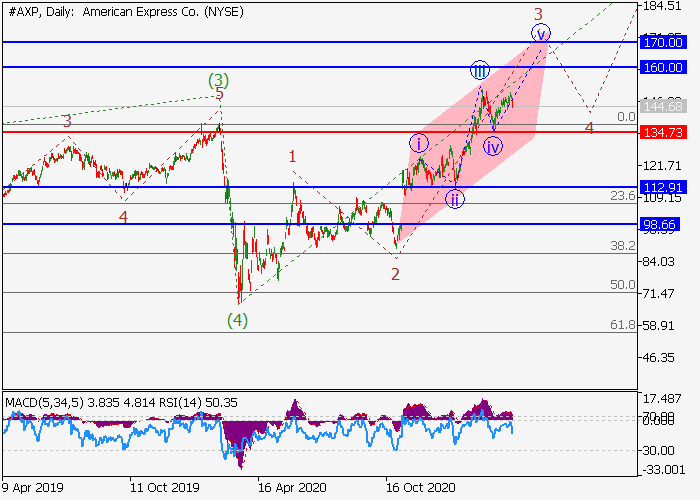Click the red wave 1 label
This screenshot has width=700, height=500.
pyautogui.click(x=292, y=157)
